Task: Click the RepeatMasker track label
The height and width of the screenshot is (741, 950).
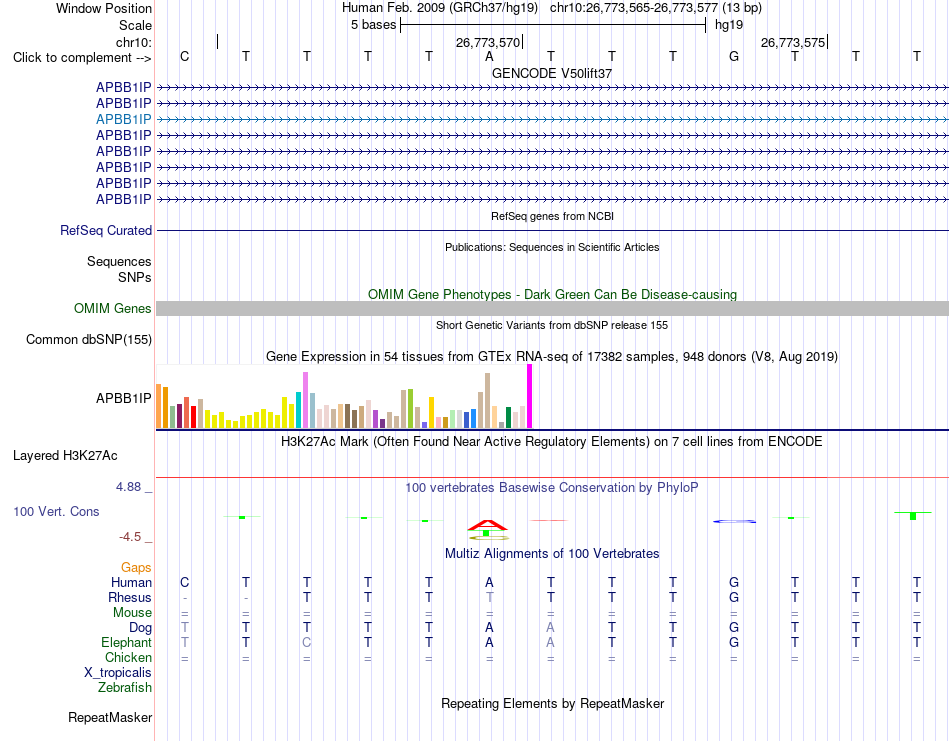Action: pyautogui.click(x=110, y=717)
